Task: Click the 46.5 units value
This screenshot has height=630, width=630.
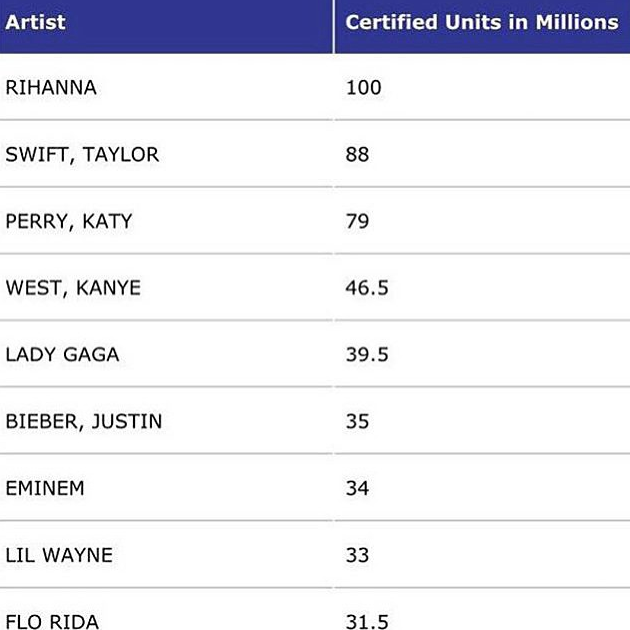Action: [x=367, y=288]
